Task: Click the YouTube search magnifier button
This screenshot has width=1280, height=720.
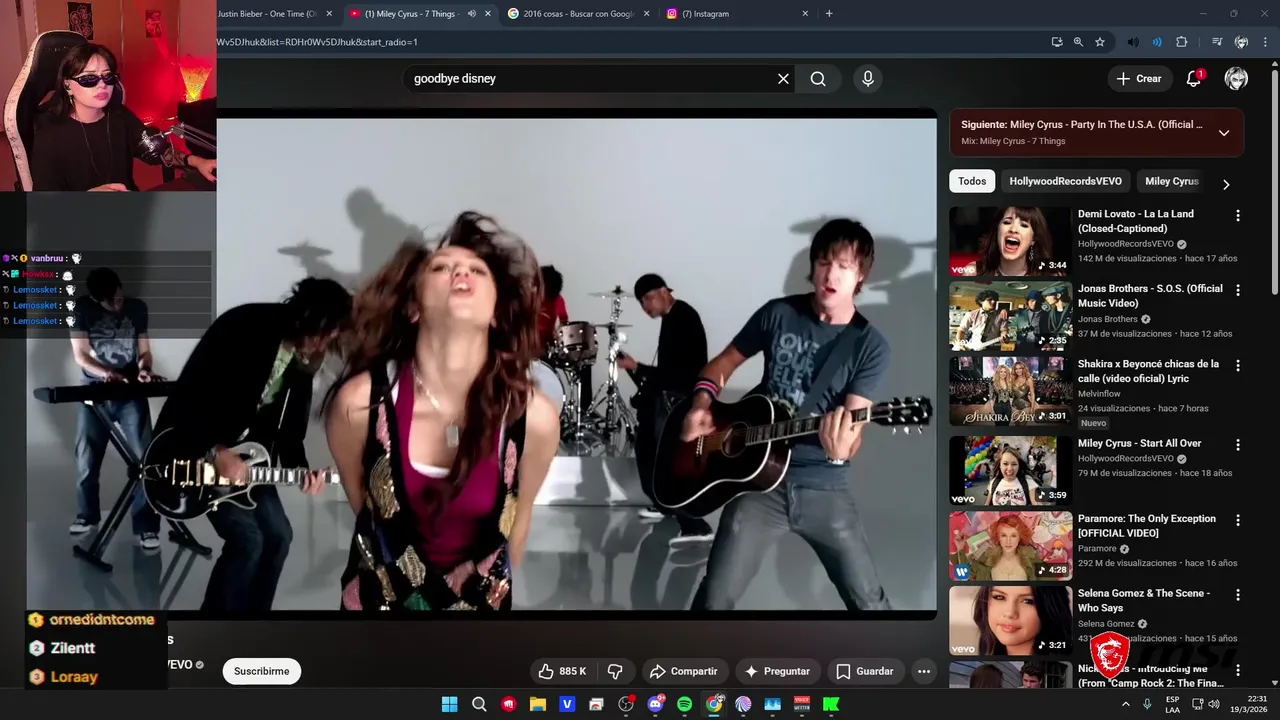Action: coord(818,79)
